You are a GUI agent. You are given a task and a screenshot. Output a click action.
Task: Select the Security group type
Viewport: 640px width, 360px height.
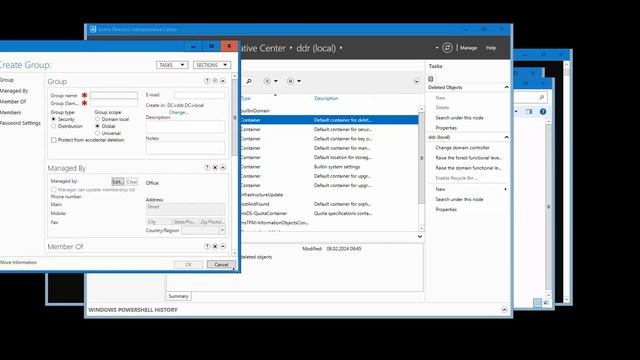(x=53, y=119)
